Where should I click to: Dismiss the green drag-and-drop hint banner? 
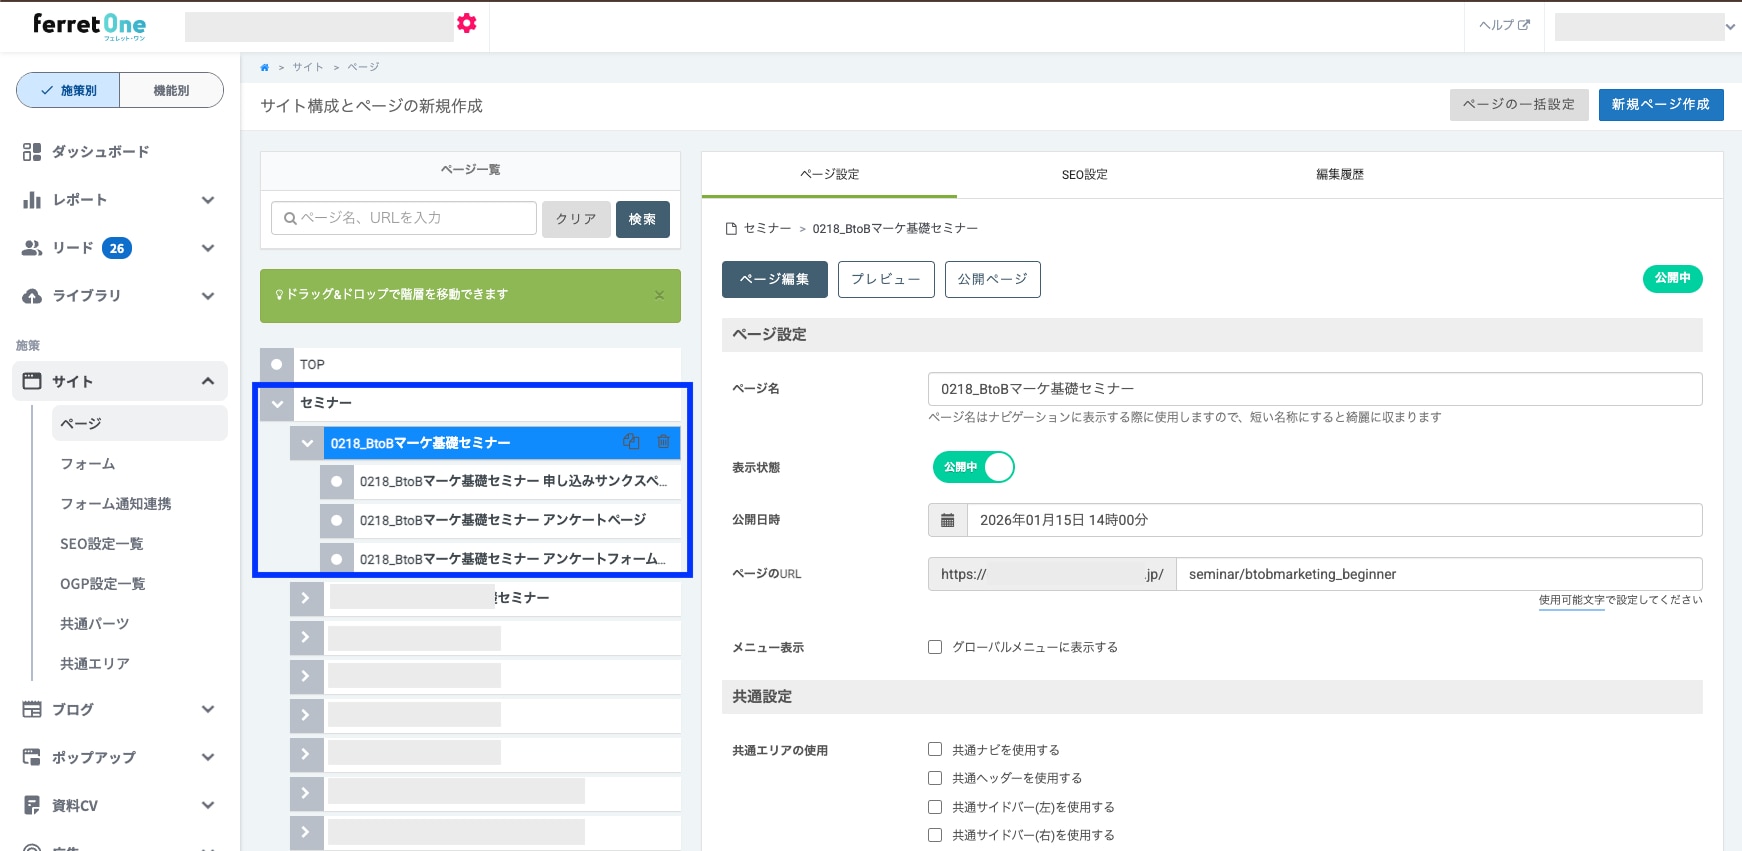659,295
